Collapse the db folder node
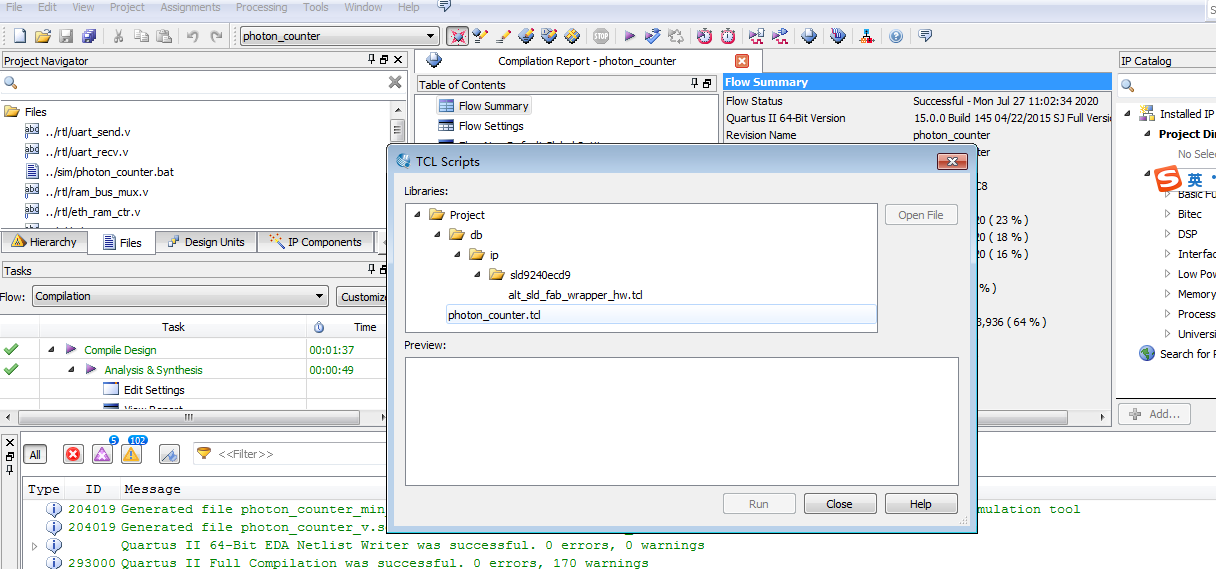 click(x=437, y=235)
